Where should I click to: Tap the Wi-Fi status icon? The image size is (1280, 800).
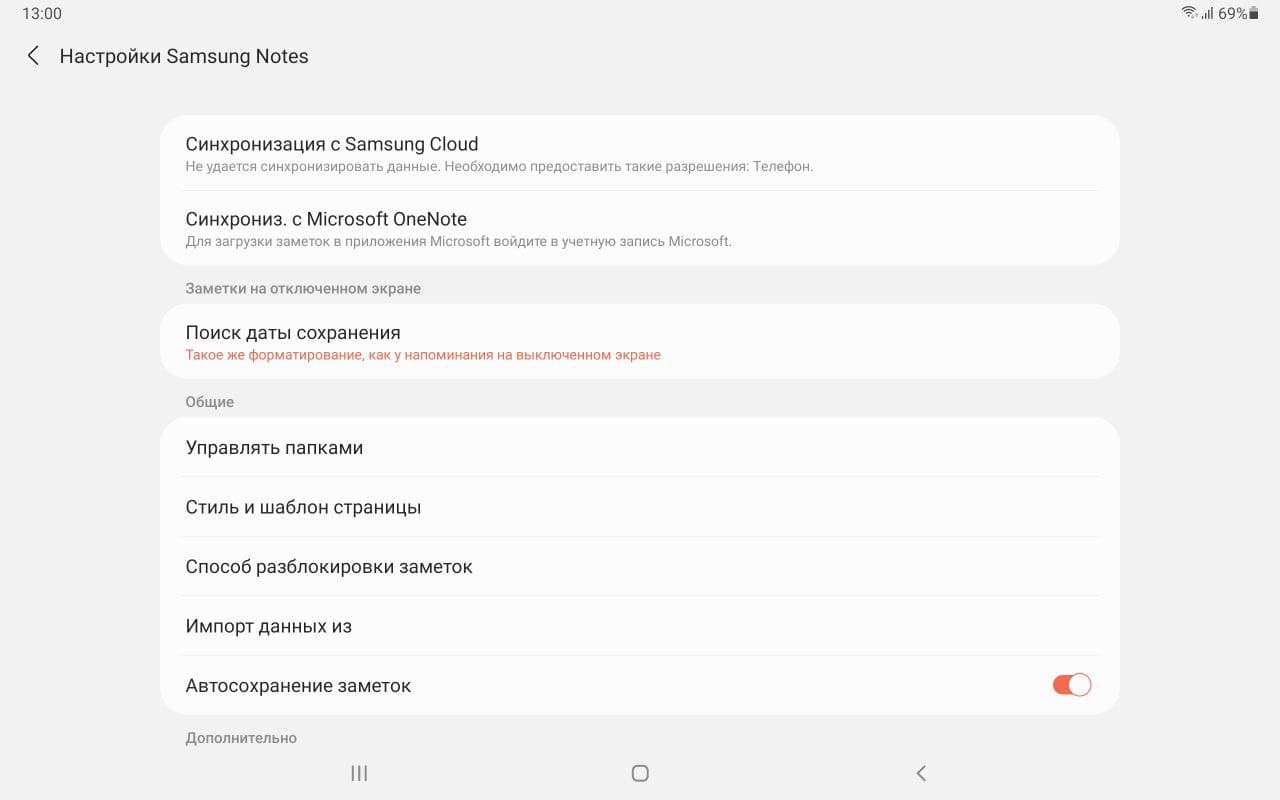[x=1189, y=13]
